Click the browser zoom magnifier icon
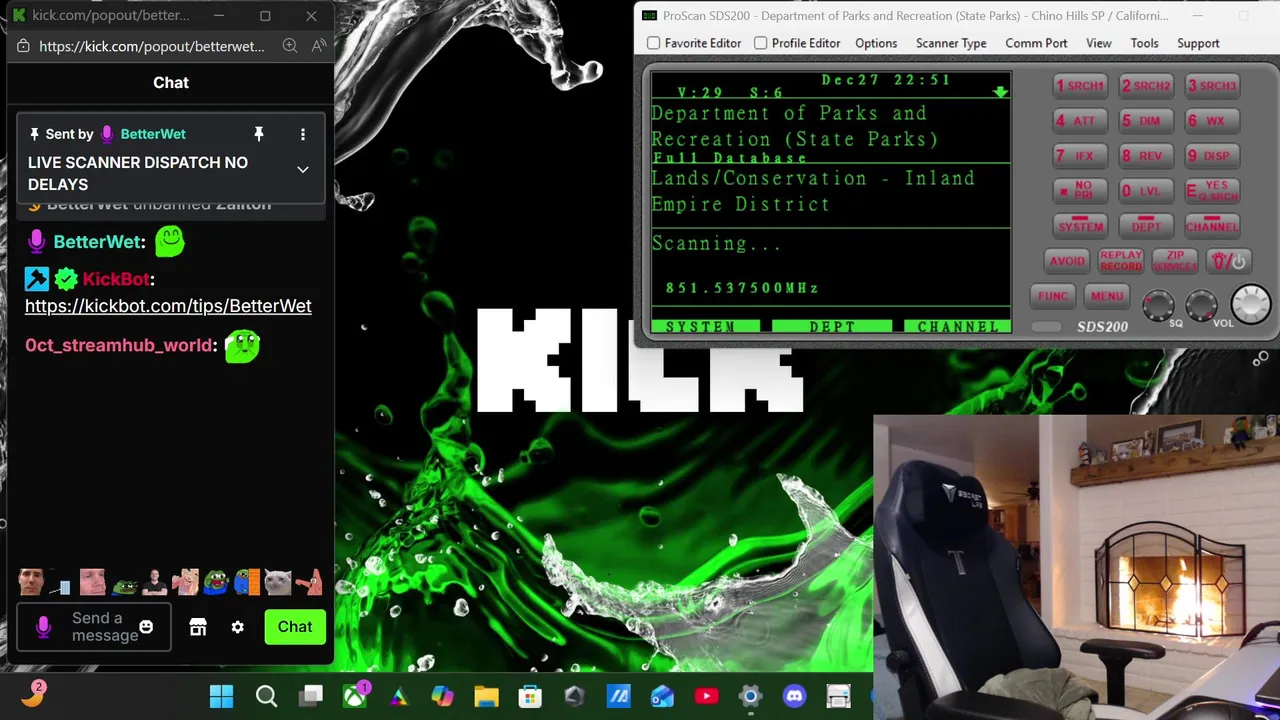This screenshot has height=720, width=1280. pyautogui.click(x=290, y=46)
